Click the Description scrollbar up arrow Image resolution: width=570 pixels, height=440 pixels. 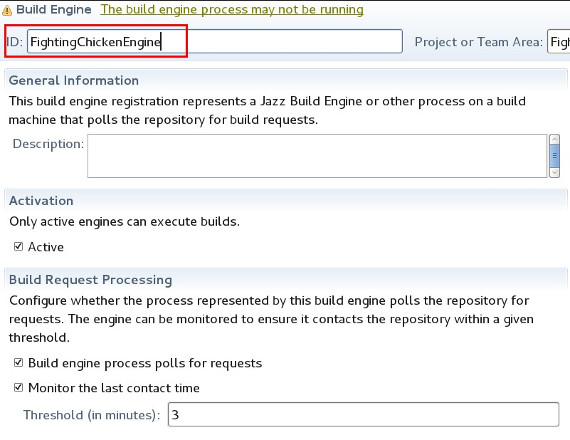point(554,139)
